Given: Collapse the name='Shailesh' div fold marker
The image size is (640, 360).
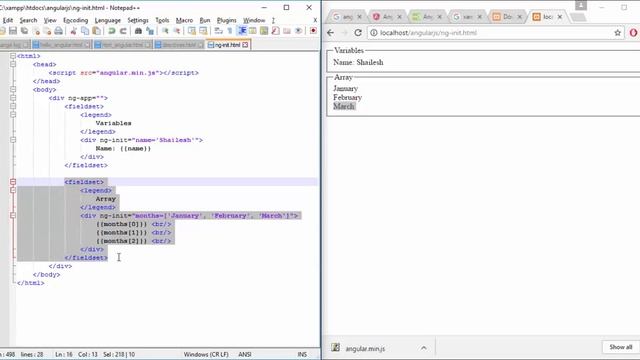Looking at the screenshot, I should click(x=13, y=140).
